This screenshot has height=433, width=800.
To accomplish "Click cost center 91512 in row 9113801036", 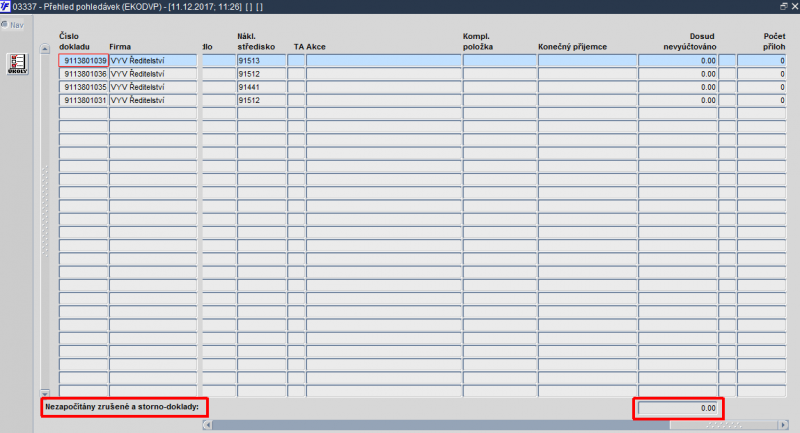I will pyautogui.click(x=261, y=73).
